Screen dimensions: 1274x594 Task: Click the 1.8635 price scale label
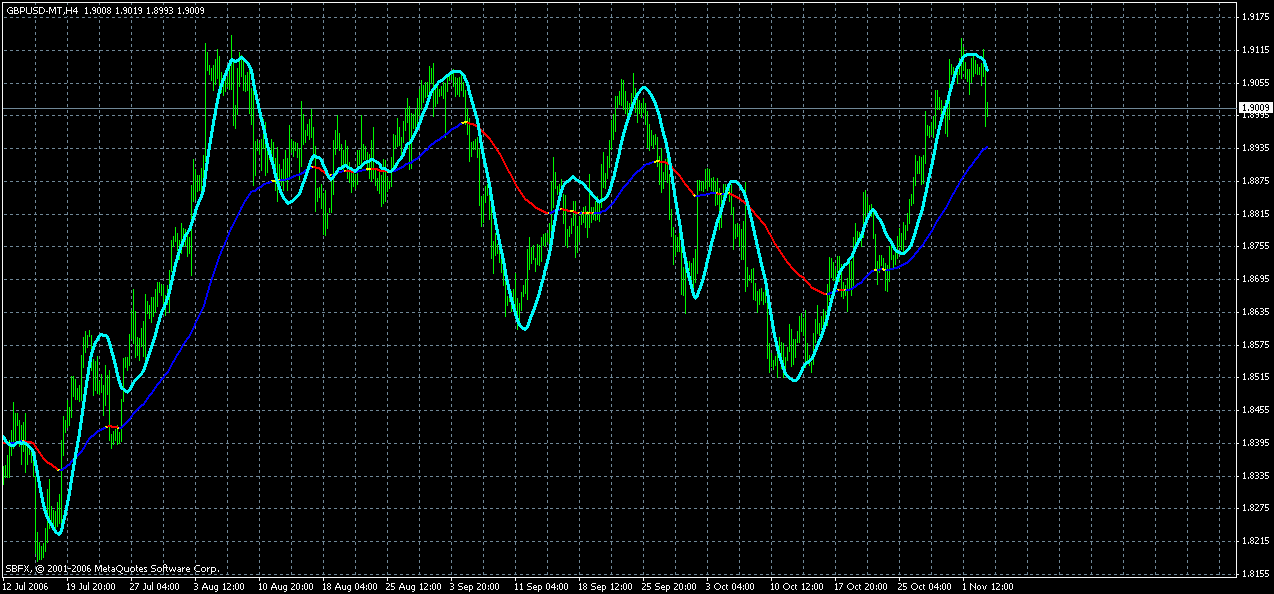pos(1255,312)
